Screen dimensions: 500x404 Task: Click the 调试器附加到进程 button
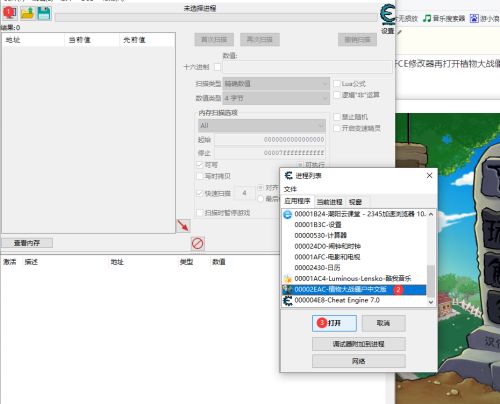(x=359, y=344)
